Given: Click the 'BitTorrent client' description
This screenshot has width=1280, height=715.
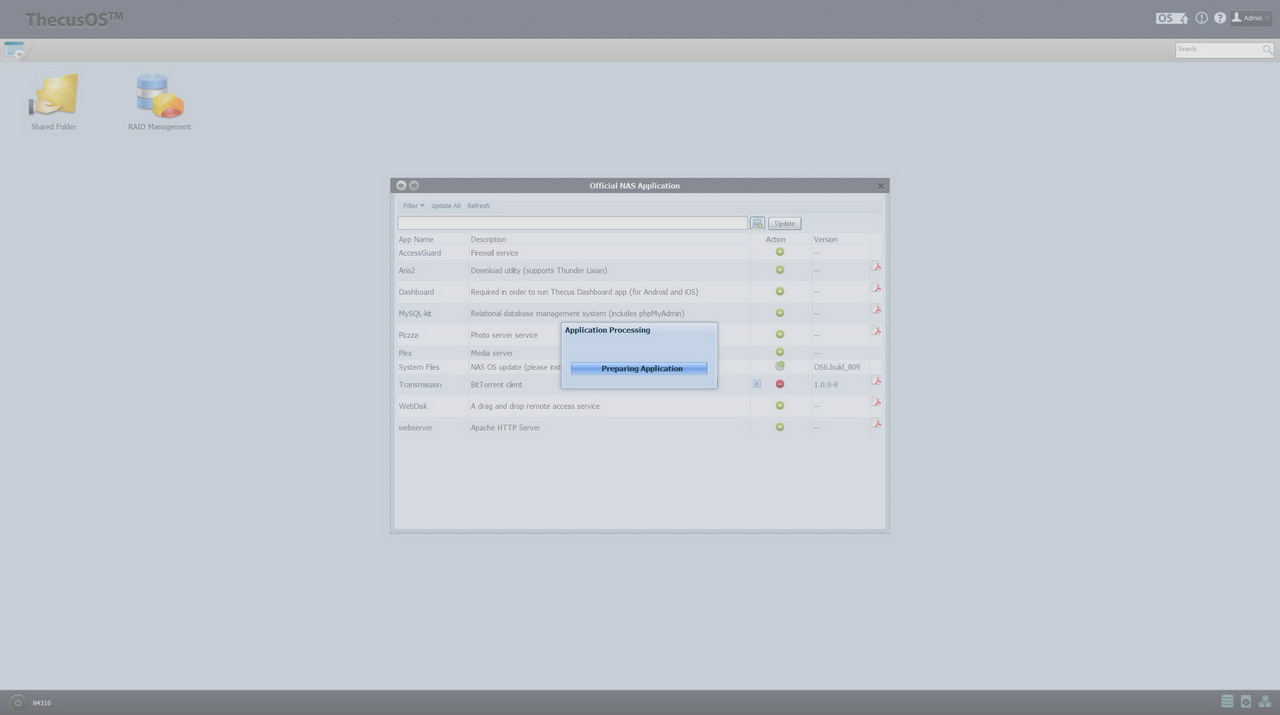Looking at the screenshot, I should [x=496, y=385].
